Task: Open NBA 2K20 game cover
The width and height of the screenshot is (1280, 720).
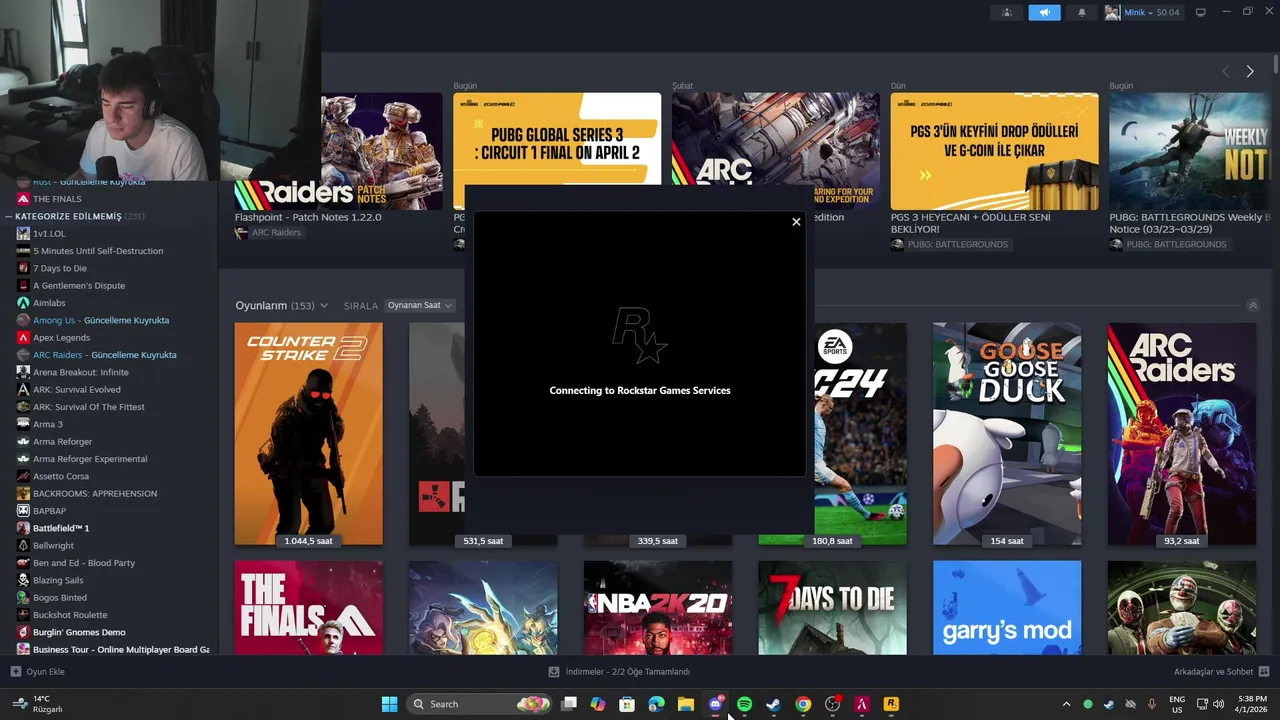Action: coord(657,608)
